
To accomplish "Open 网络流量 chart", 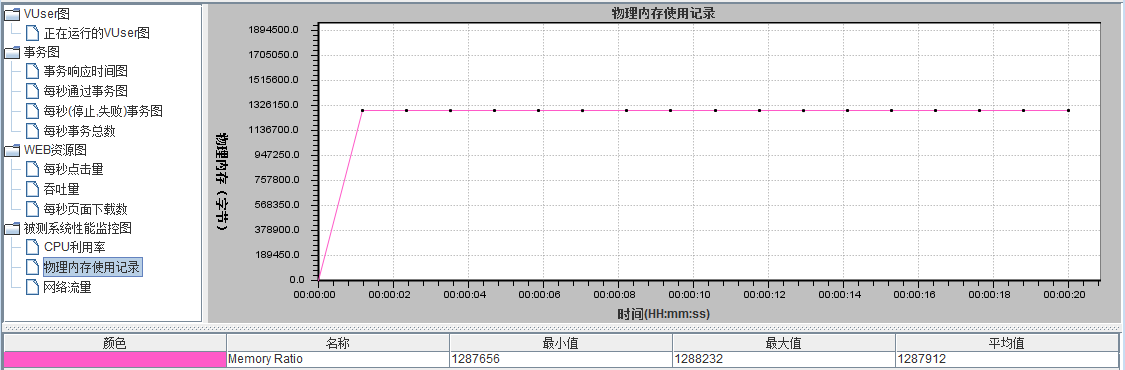I will point(67,287).
